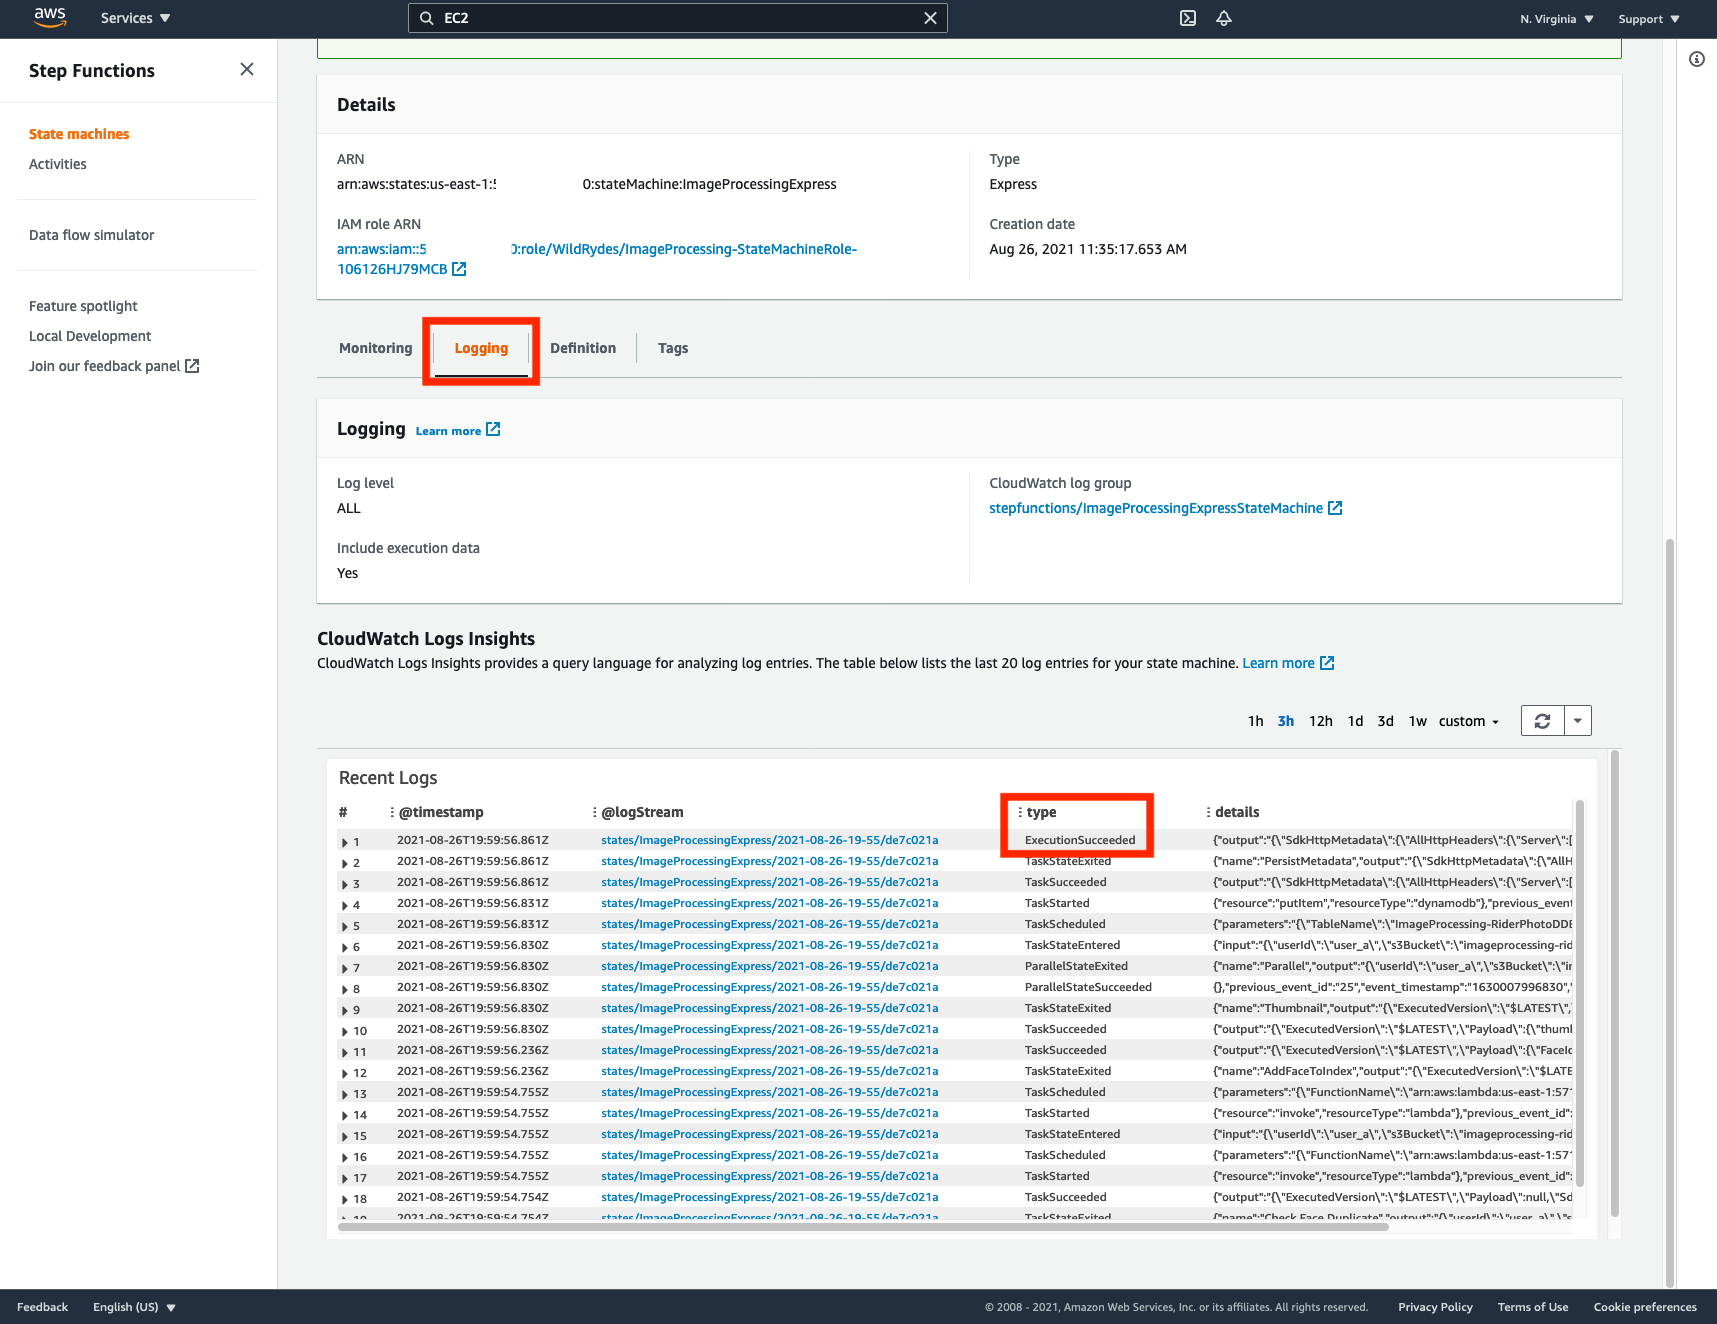
Task: Expand log row 12
Action: pos(346,1073)
